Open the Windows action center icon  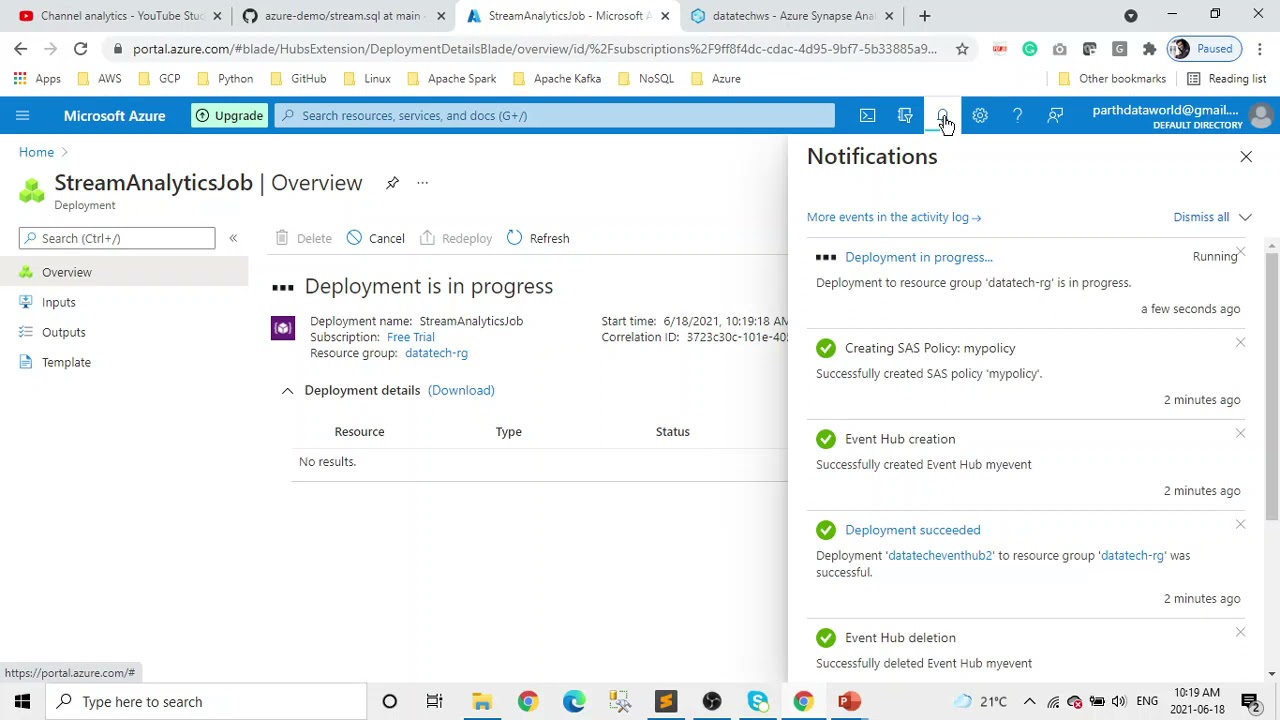1250,702
